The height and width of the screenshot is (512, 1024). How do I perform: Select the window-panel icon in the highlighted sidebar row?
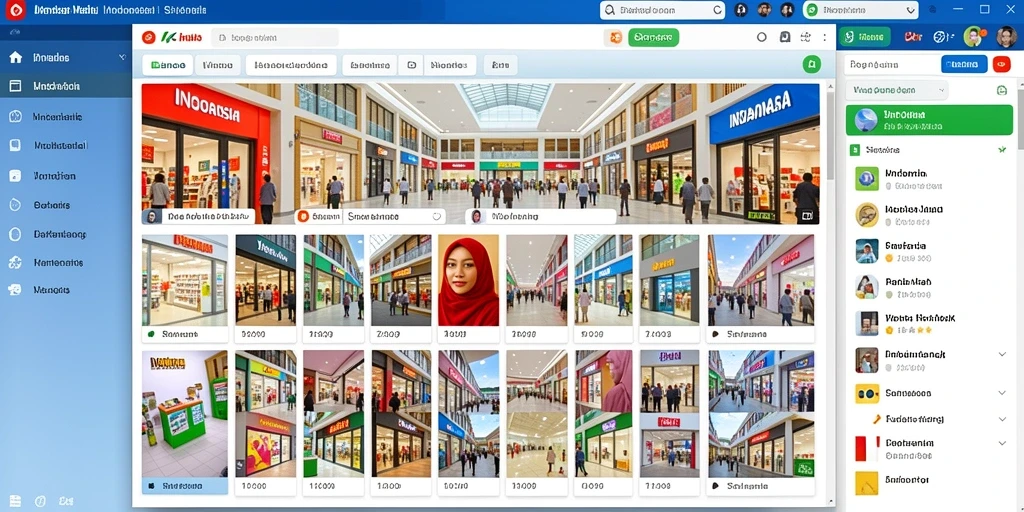tap(16, 86)
